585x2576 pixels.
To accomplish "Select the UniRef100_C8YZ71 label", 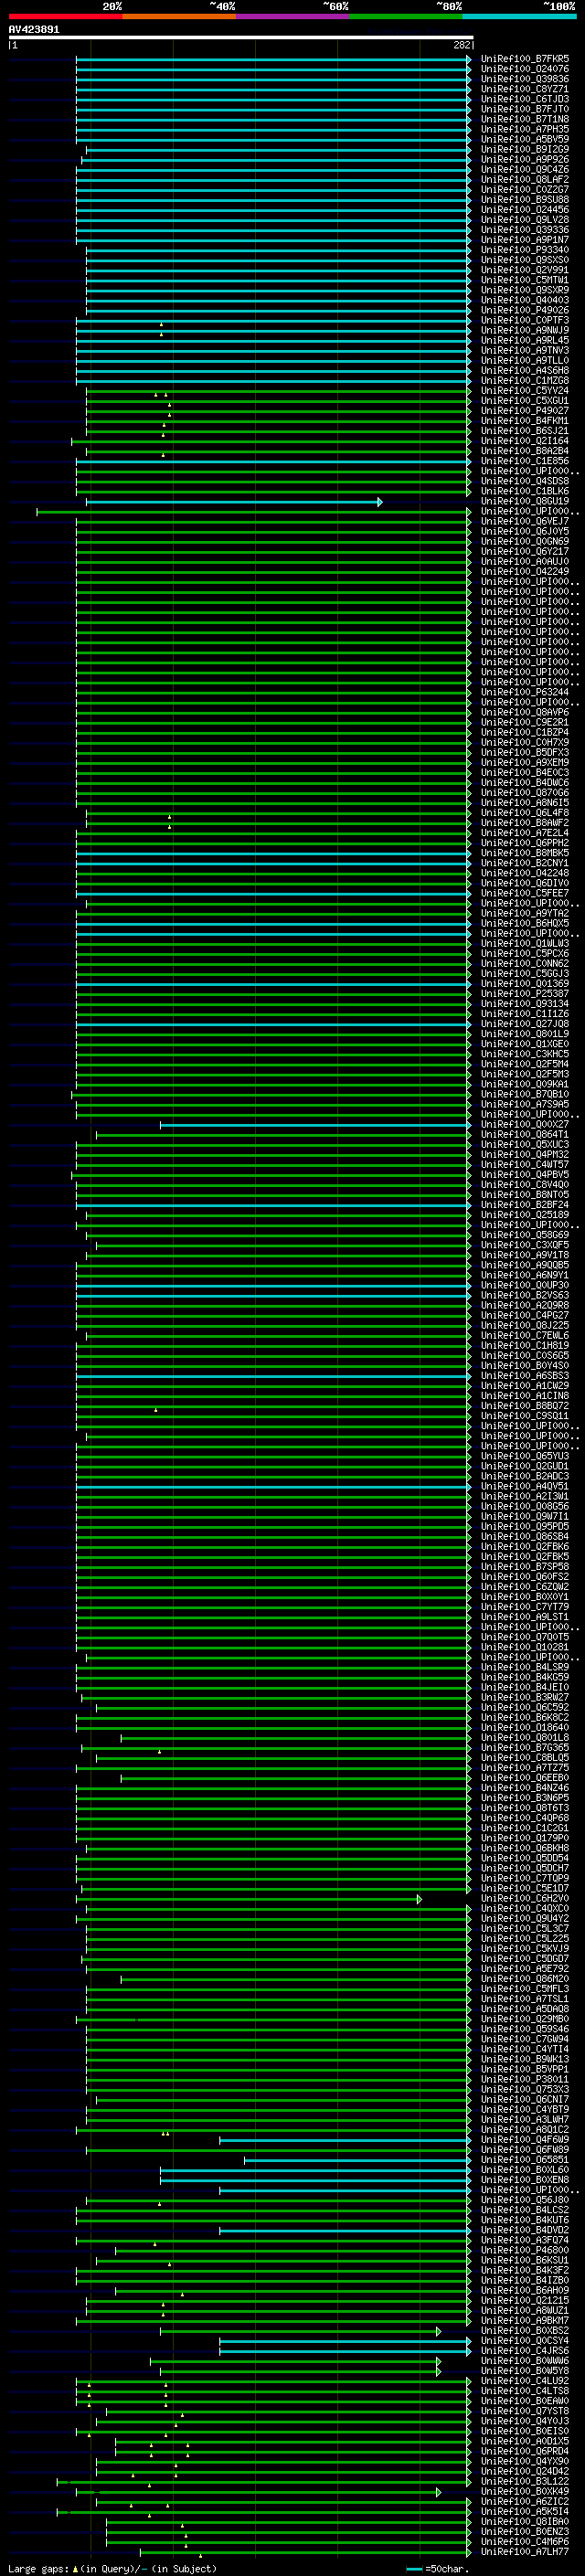I will 525,89.
